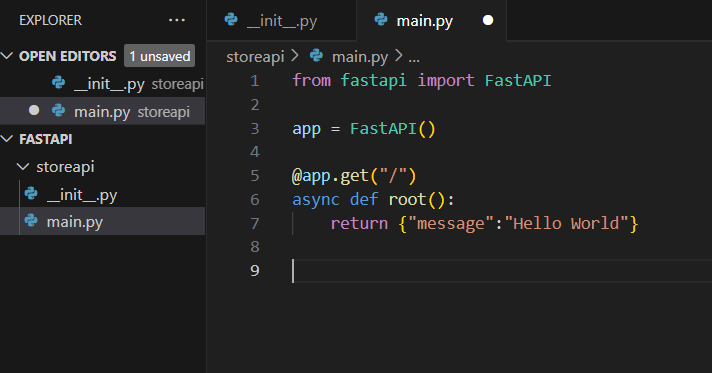Screen dimensions: 712x373
Task: Select the main.py editor tab
Action: 432,20
